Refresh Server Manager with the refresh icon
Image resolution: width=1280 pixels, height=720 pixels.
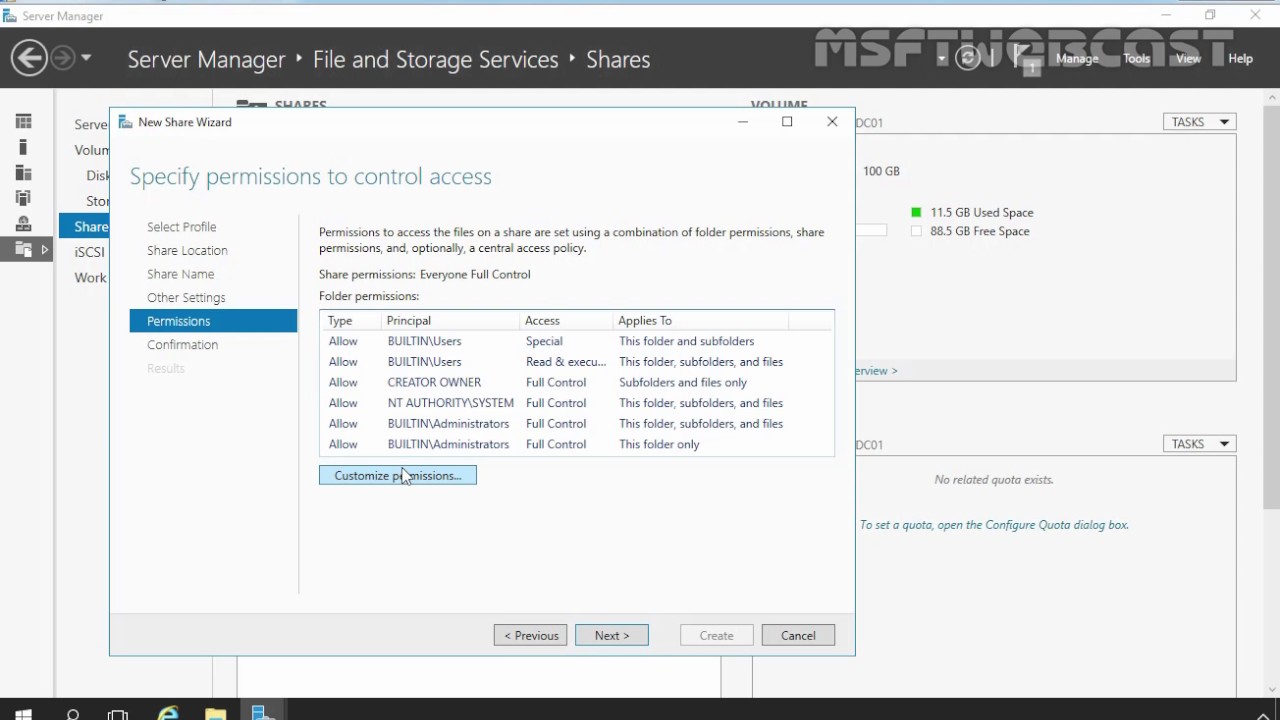[x=967, y=58]
